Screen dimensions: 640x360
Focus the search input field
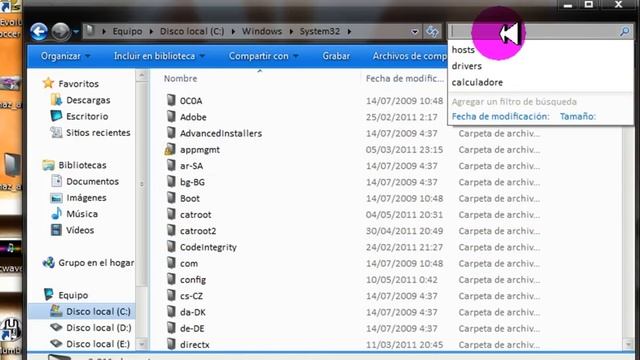coord(534,31)
